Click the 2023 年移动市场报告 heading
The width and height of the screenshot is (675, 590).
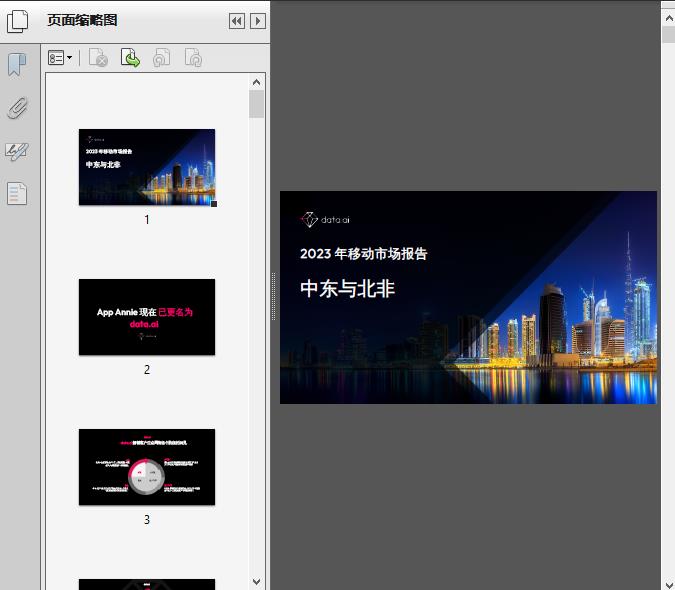pyautogui.click(x=363, y=253)
